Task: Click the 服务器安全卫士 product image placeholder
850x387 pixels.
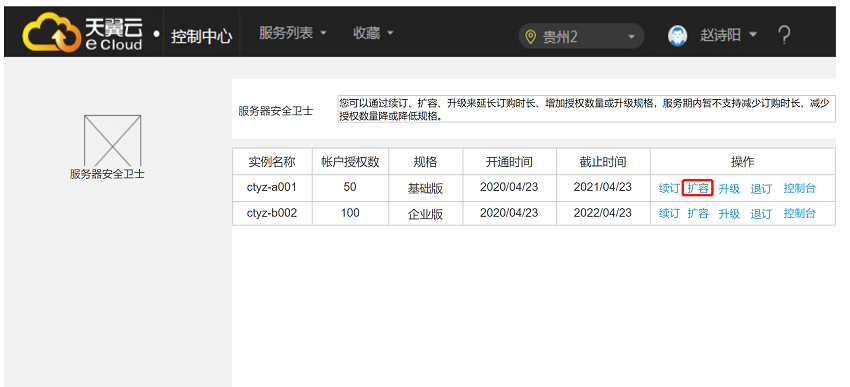Action: pyautogui.click(x=112, y=140)
